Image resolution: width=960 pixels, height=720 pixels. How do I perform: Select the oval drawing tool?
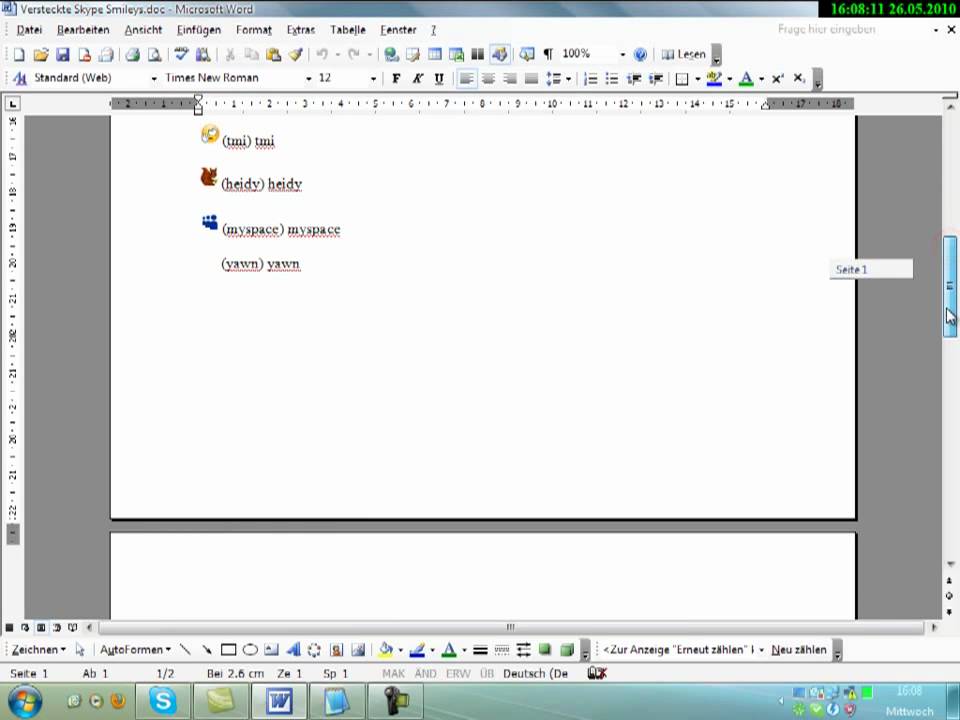[250, 650]
